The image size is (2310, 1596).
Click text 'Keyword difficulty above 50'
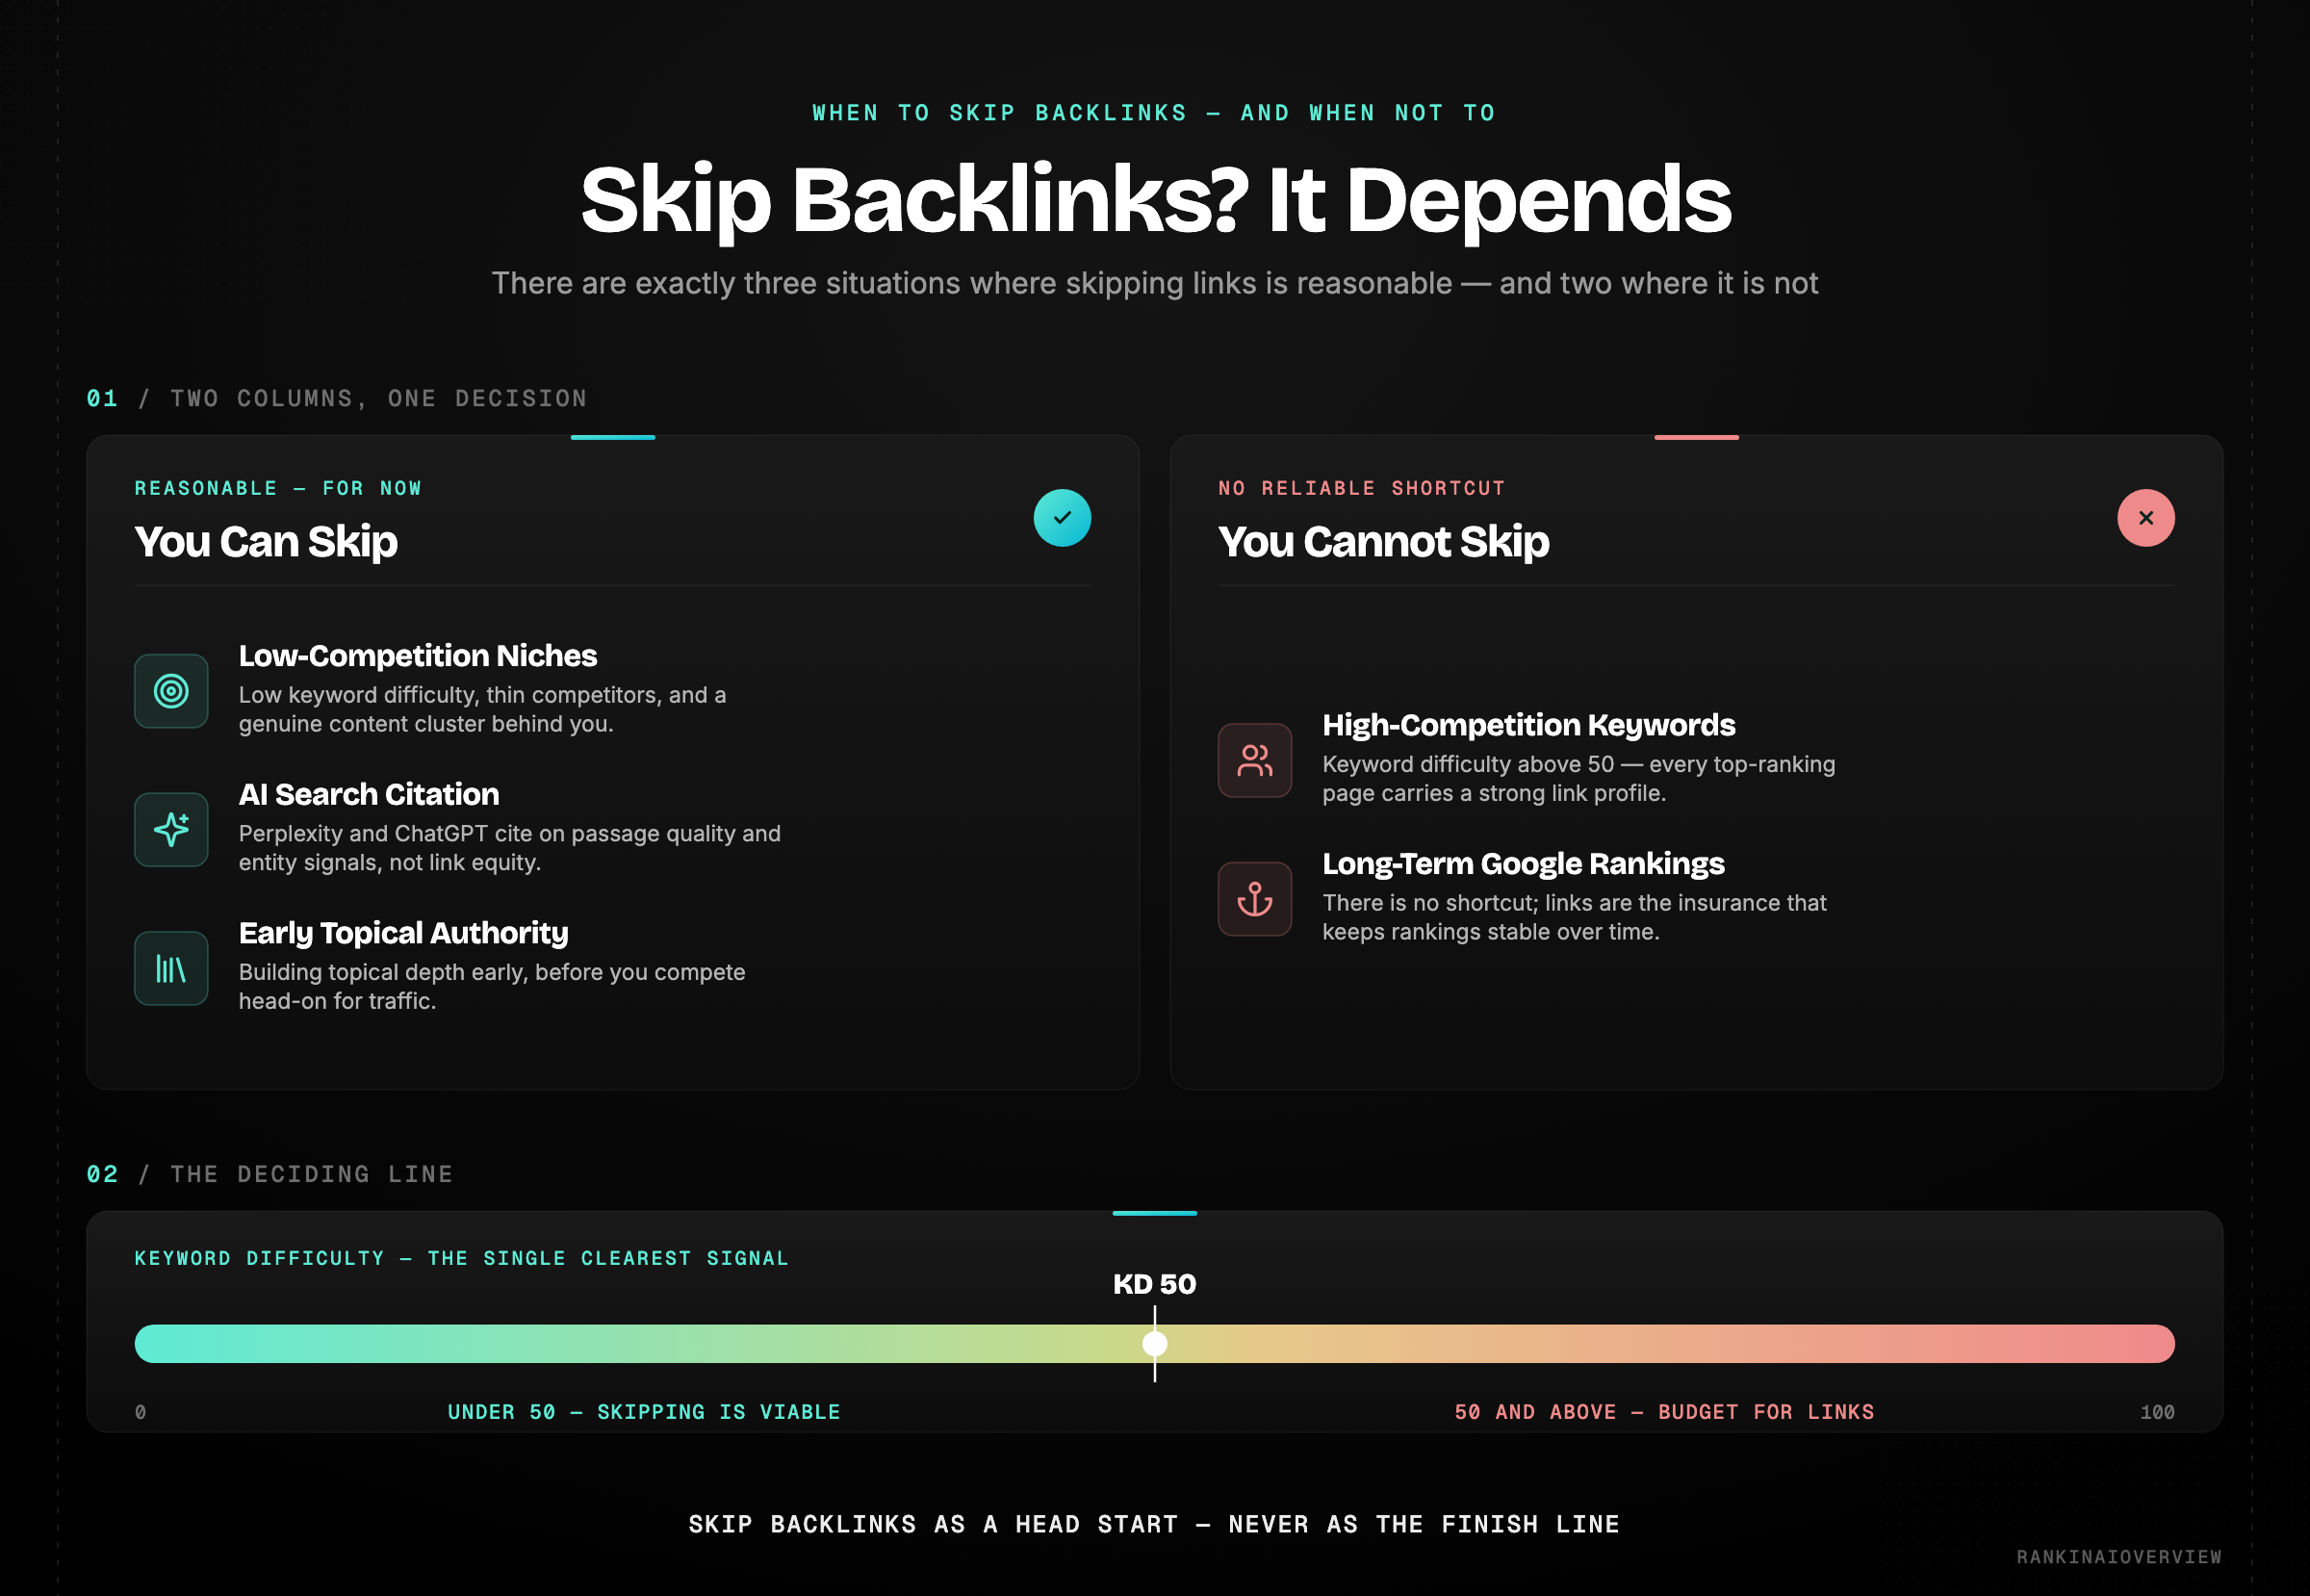[1468, 764]
